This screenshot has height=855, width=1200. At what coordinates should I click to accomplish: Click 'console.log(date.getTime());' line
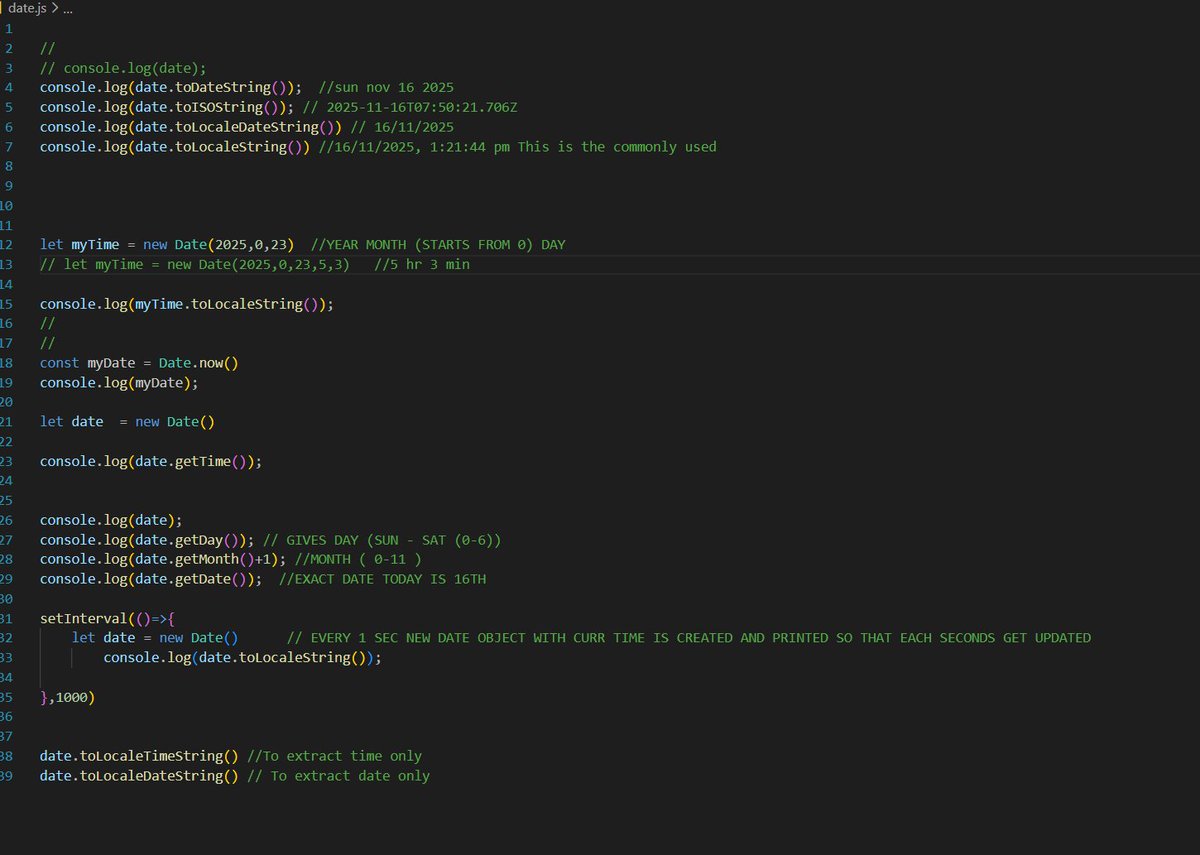pos(151,462)
